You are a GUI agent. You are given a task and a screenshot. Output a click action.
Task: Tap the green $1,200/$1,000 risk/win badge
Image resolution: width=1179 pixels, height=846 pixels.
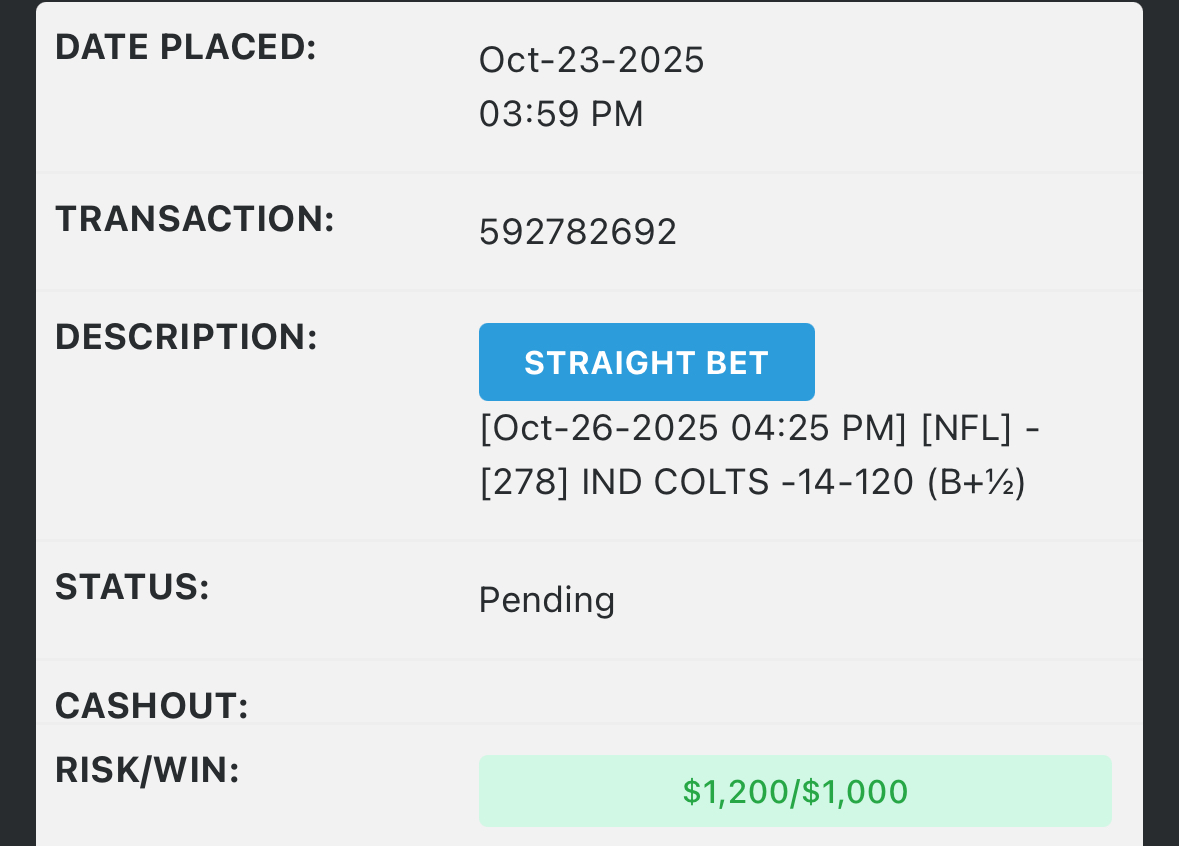[x=795, y=791]
